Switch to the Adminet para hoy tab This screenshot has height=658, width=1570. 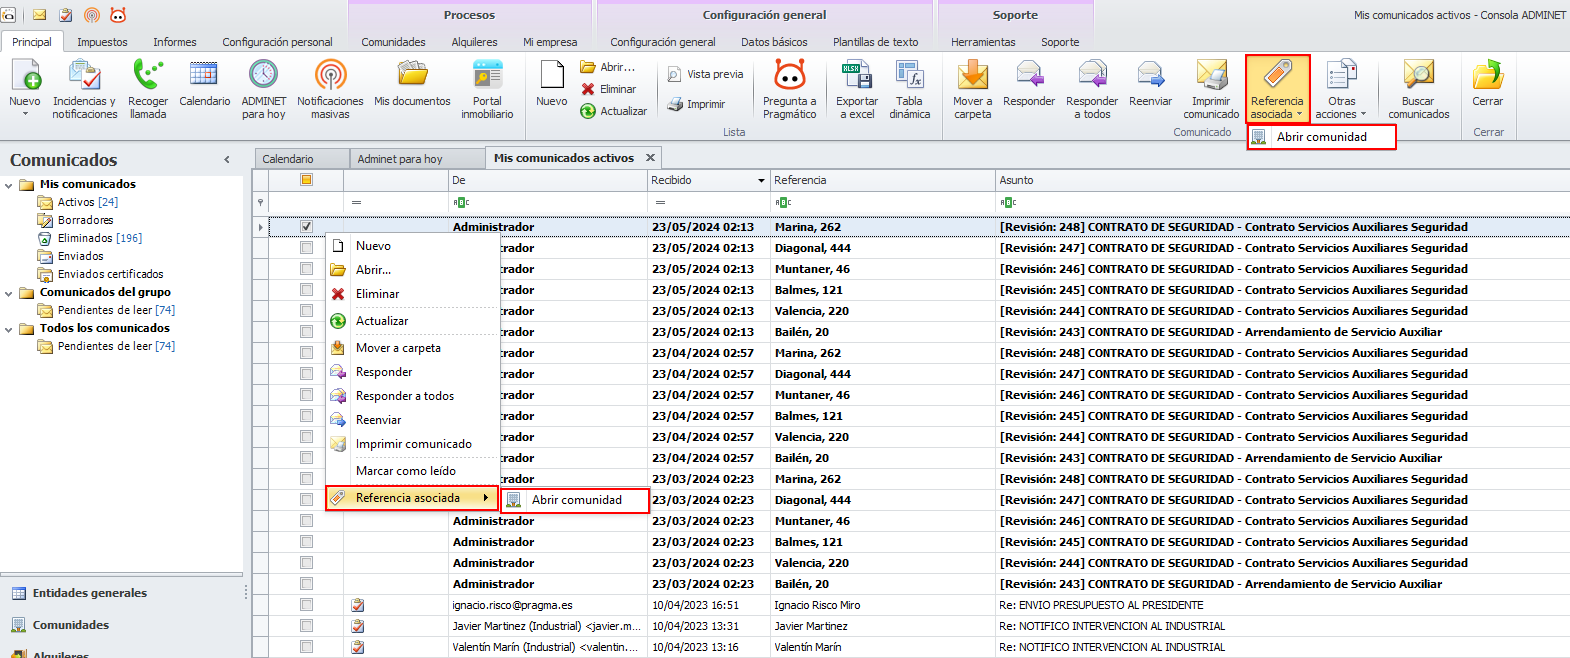(399, 159)
